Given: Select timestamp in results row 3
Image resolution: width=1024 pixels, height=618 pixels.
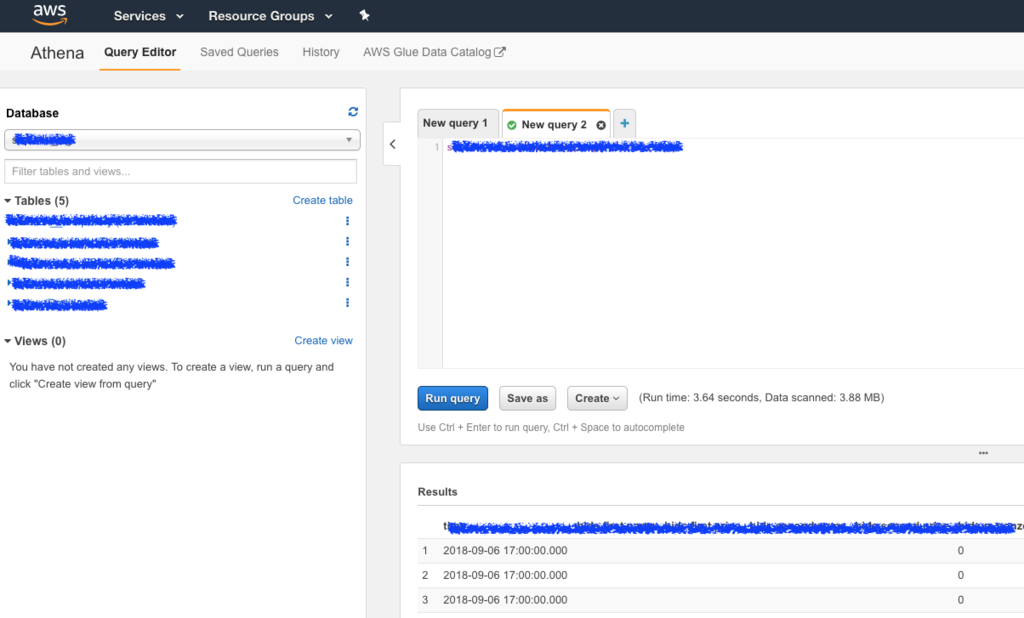Looking at the screenshot, I should pos(505,600).
